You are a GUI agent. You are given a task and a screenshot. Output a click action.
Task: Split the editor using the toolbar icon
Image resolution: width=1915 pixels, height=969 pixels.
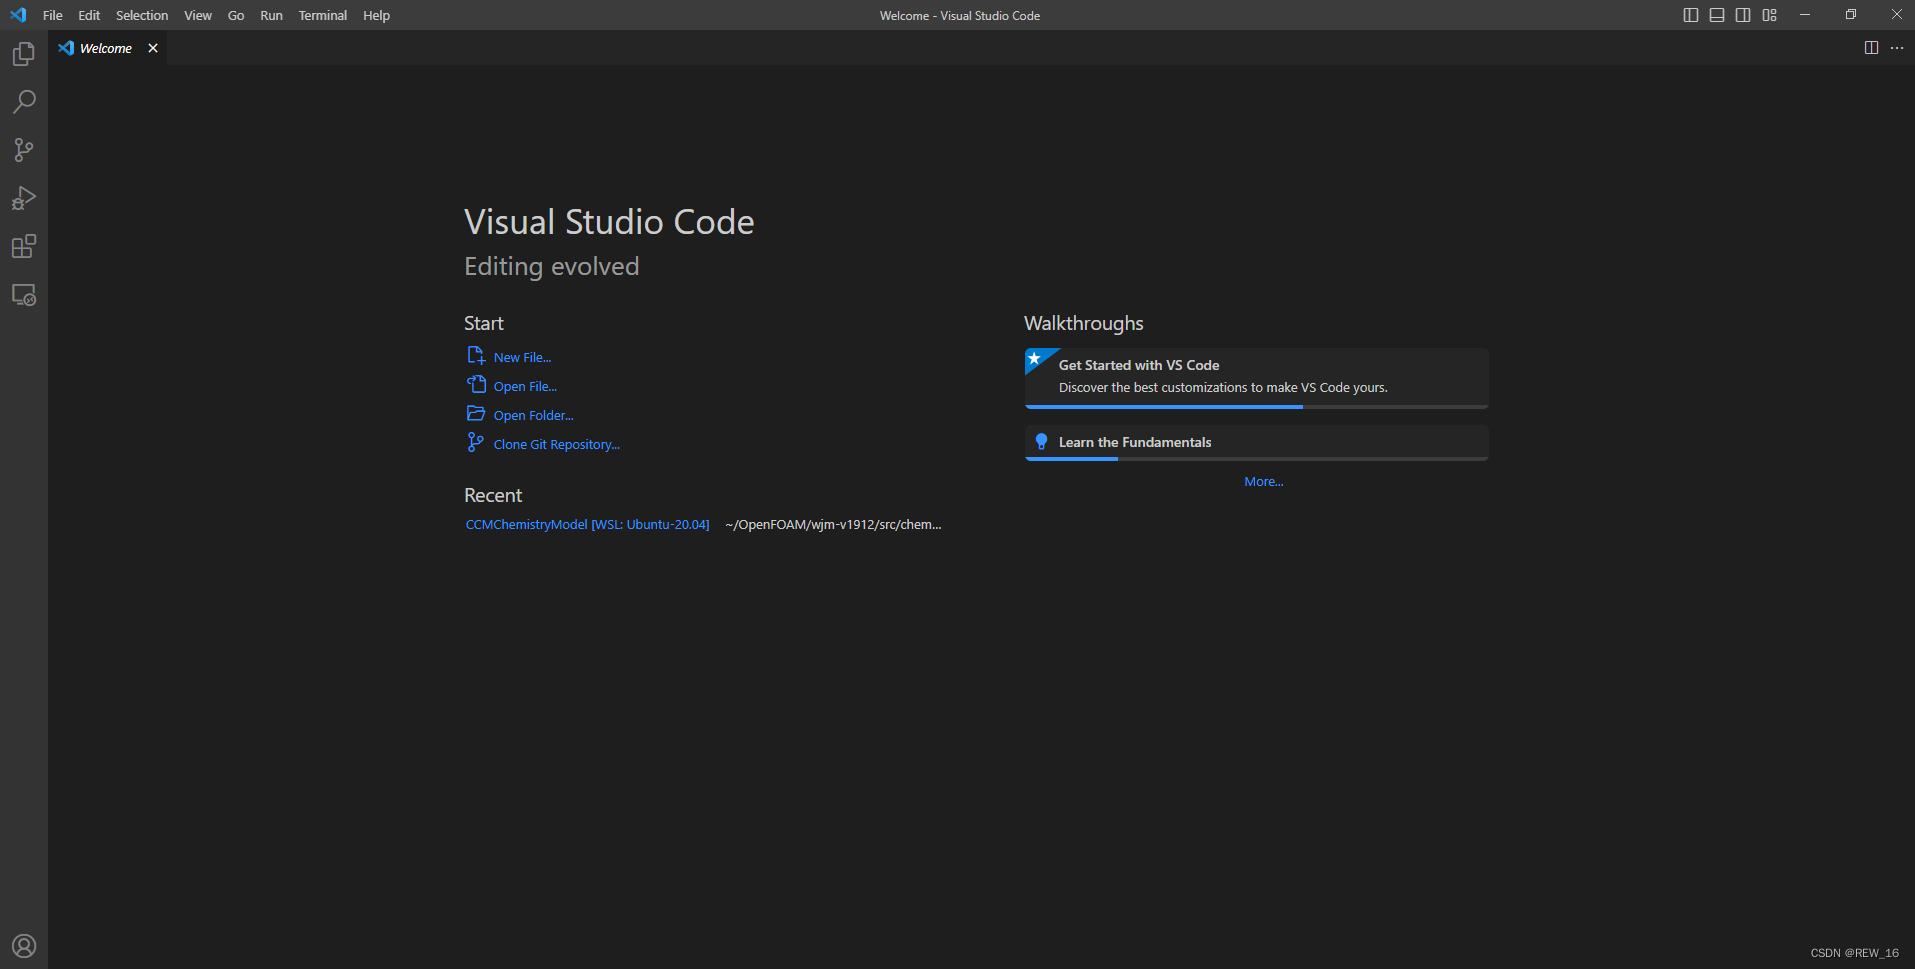(1871, 47)
